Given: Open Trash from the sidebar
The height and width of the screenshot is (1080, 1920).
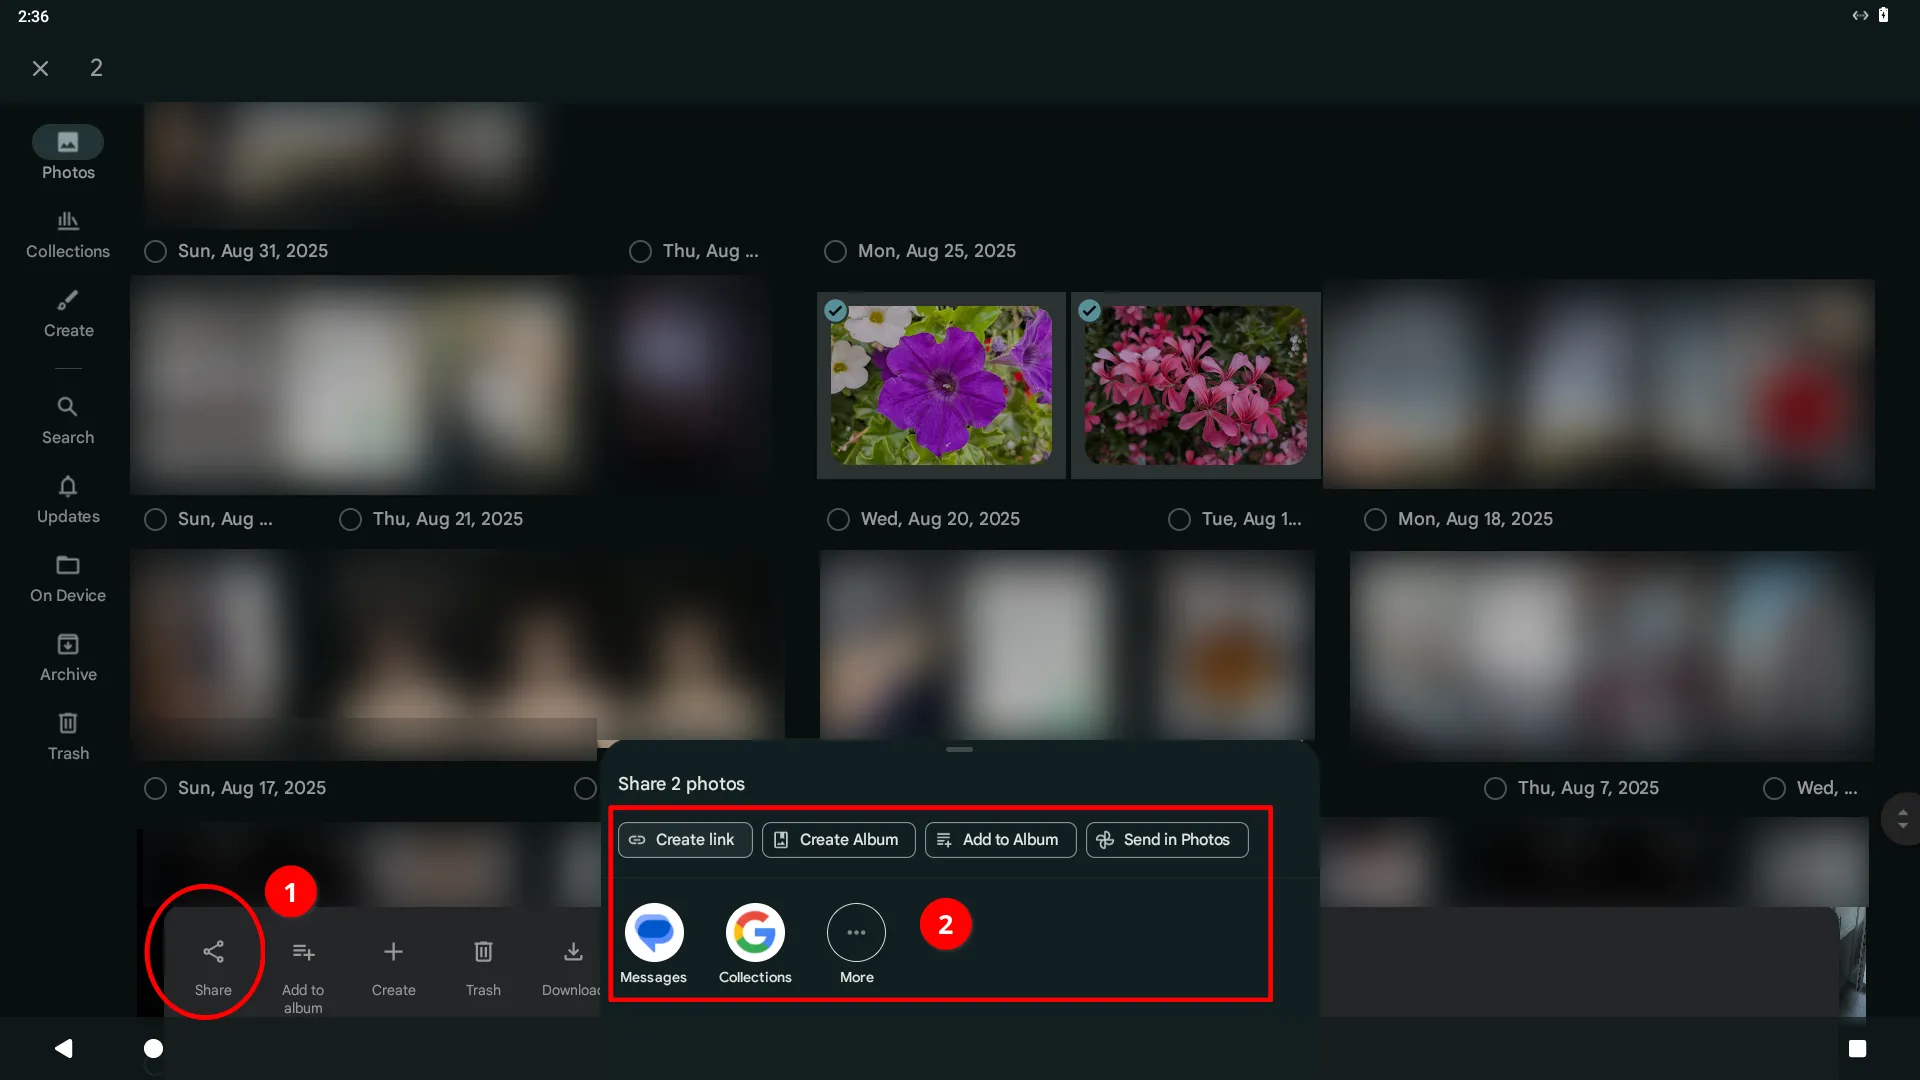Looking at the screenshot, I should click(67, 736).
